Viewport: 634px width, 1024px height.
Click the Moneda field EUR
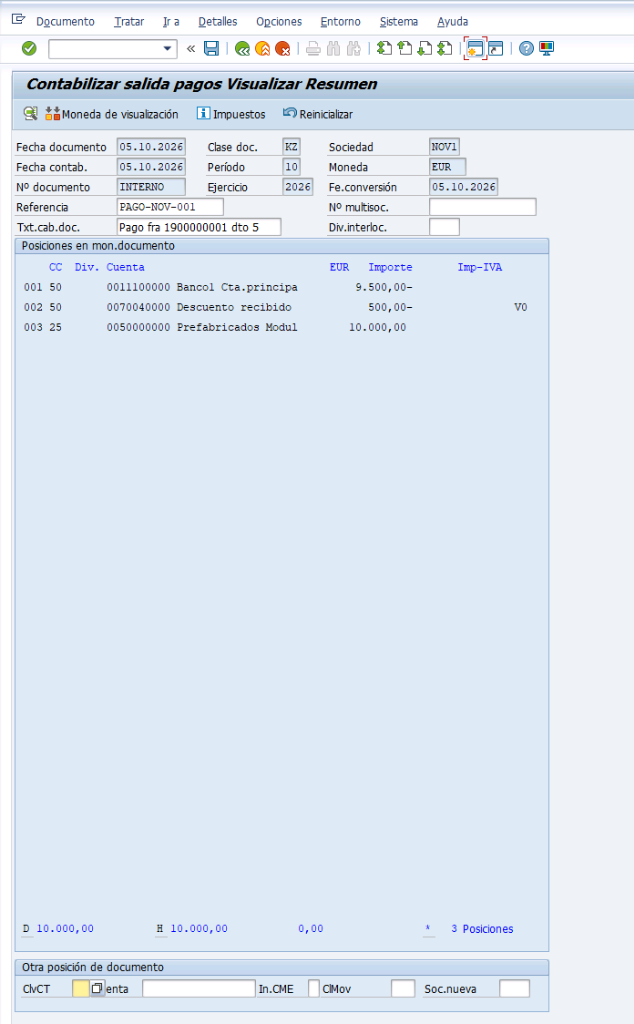(448, 167)
